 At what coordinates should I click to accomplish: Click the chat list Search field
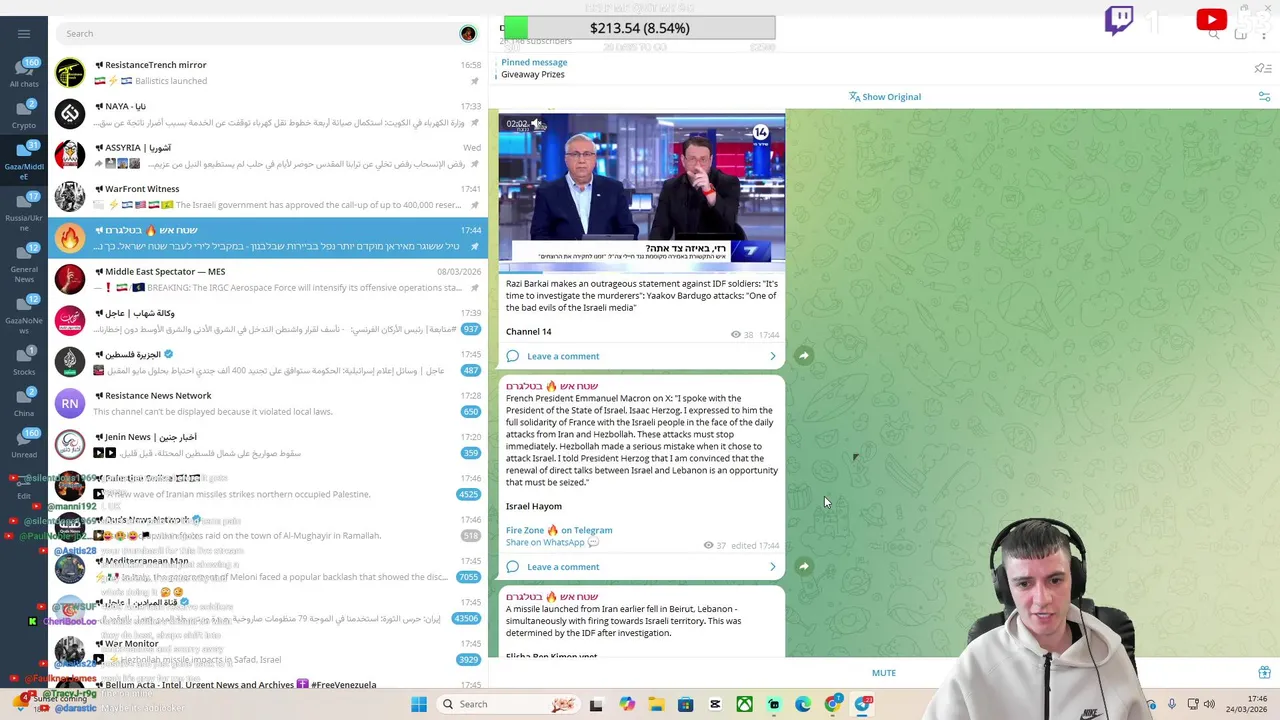[258, 33]
